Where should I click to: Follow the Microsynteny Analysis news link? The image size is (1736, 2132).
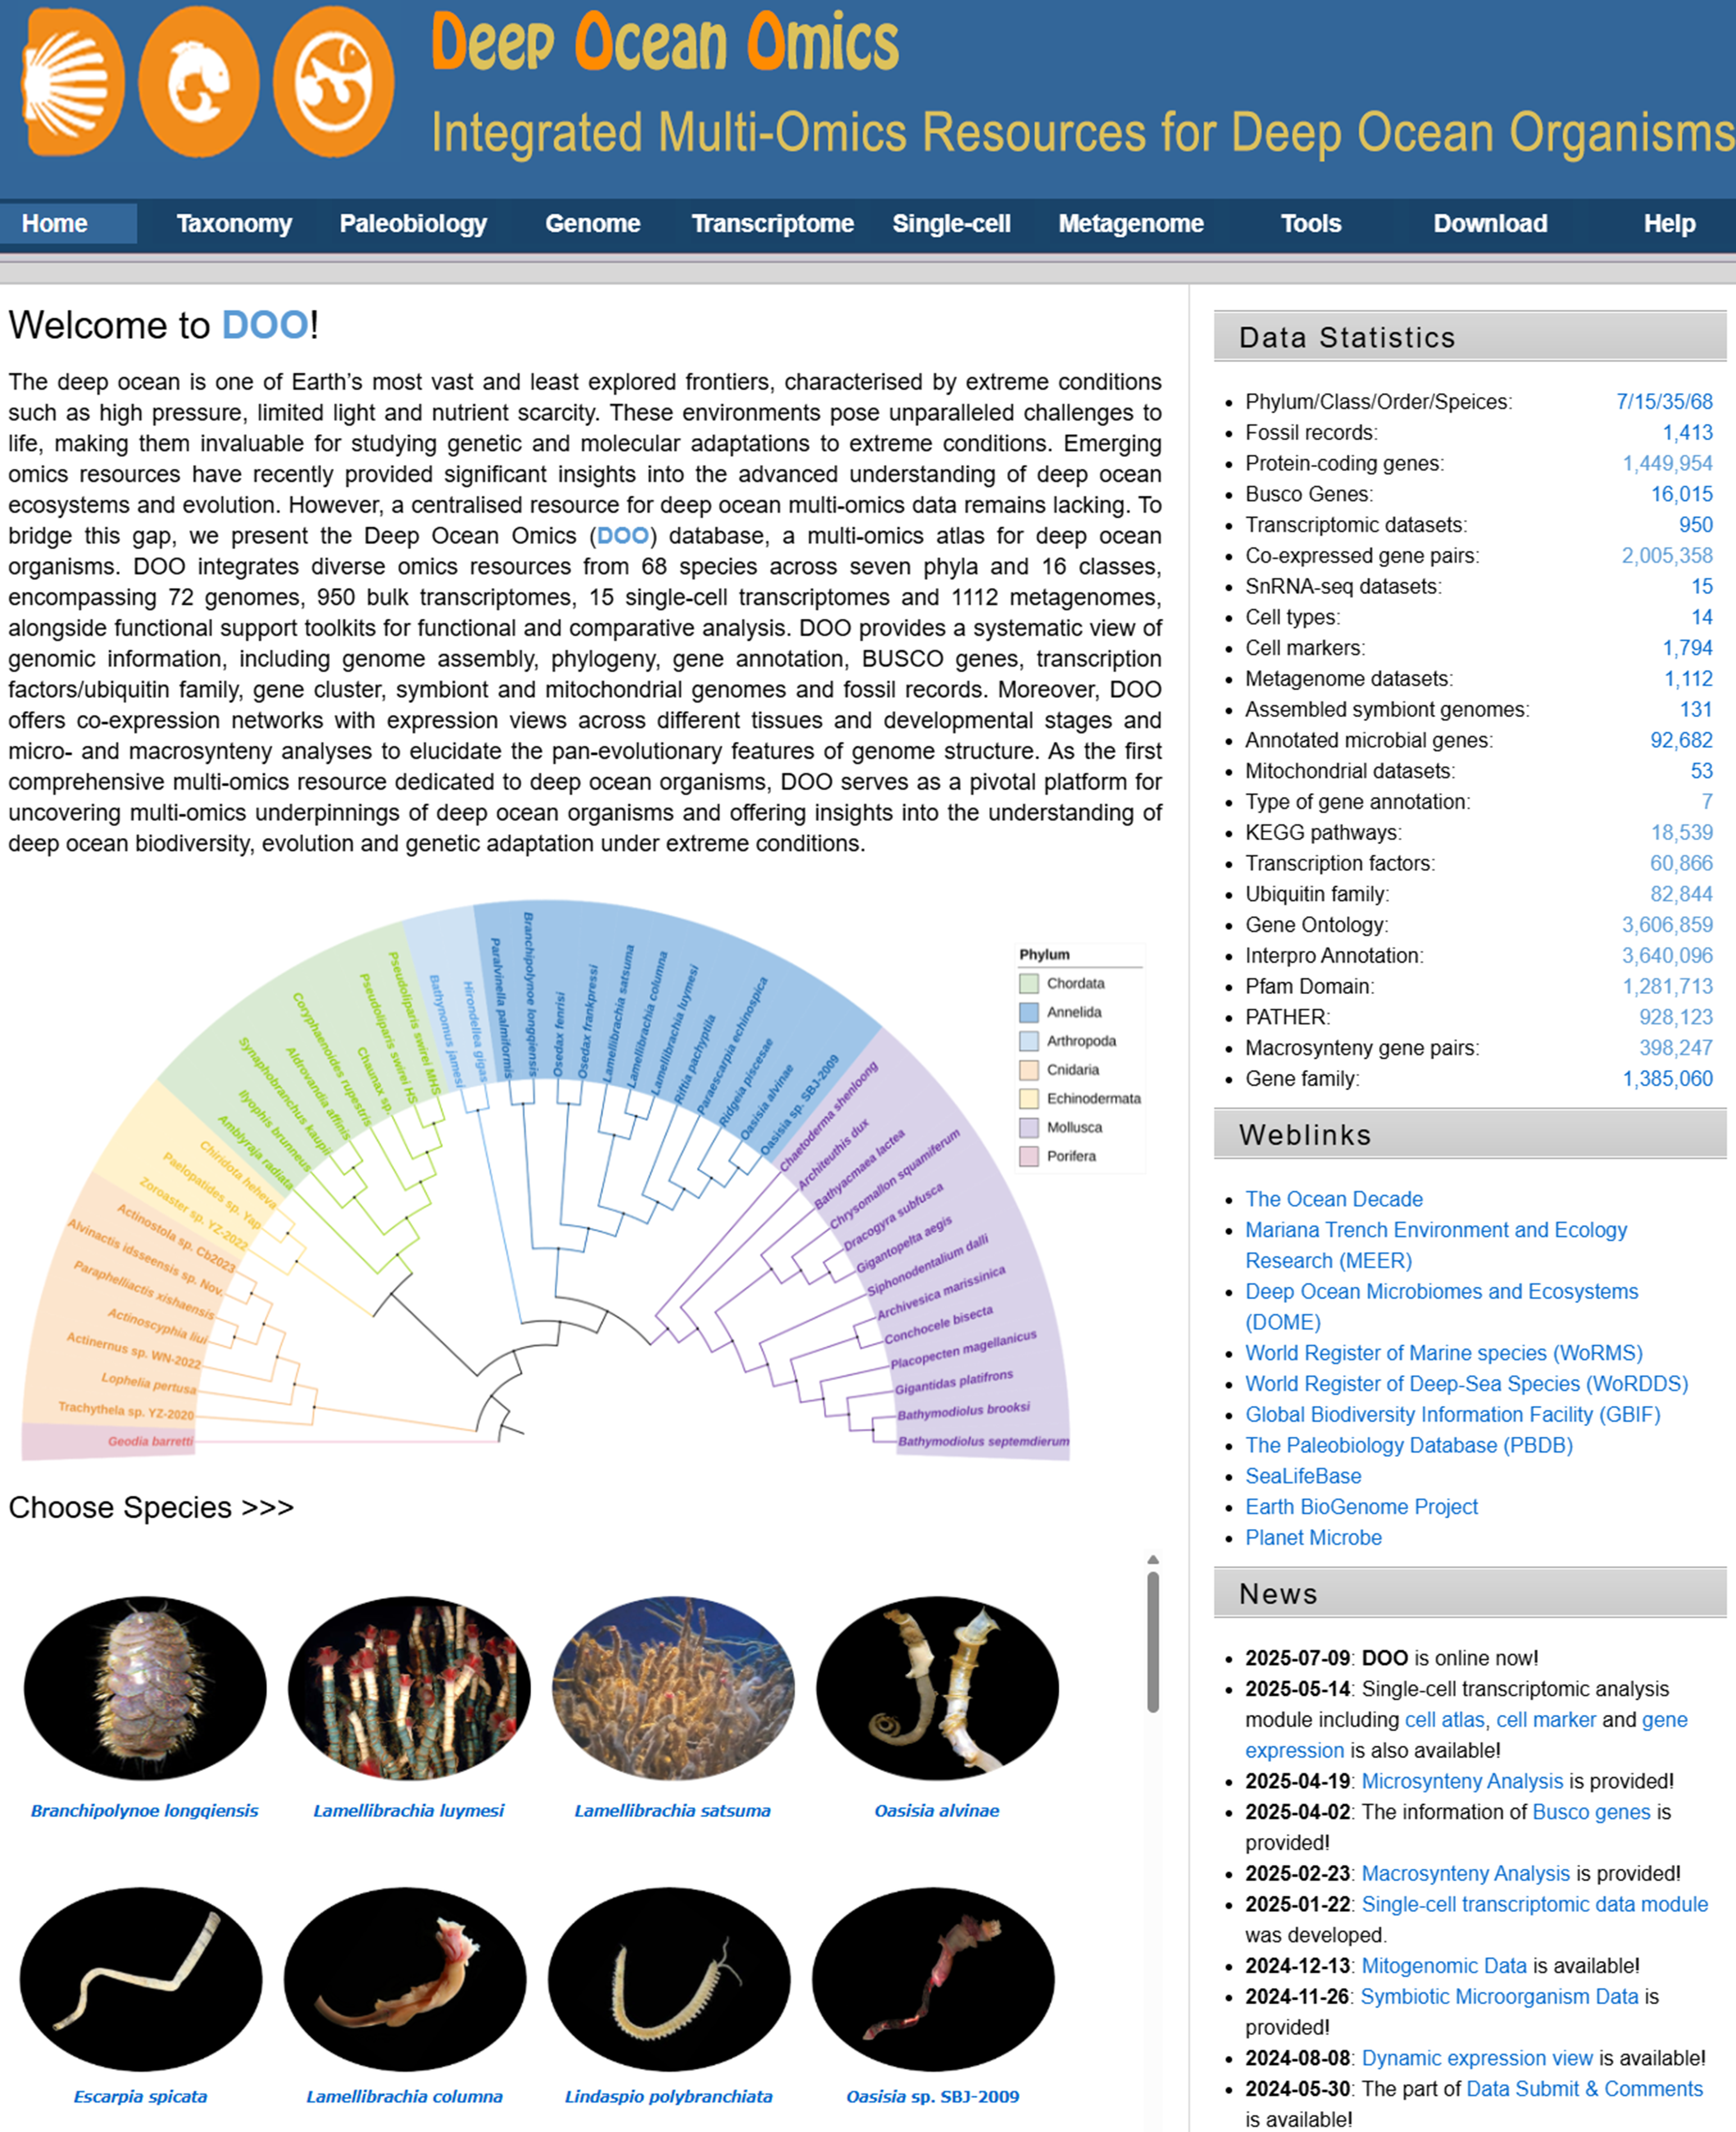[1461, 1781]
